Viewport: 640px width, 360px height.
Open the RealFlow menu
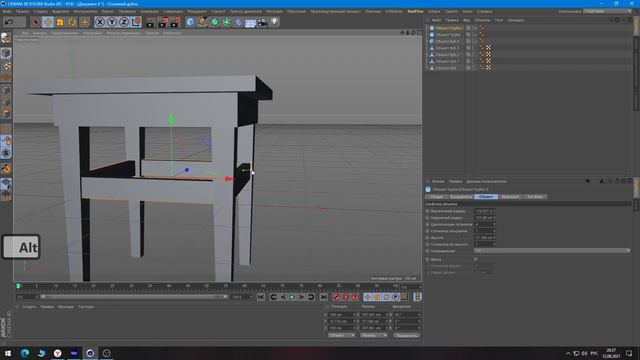coord(415,11)
